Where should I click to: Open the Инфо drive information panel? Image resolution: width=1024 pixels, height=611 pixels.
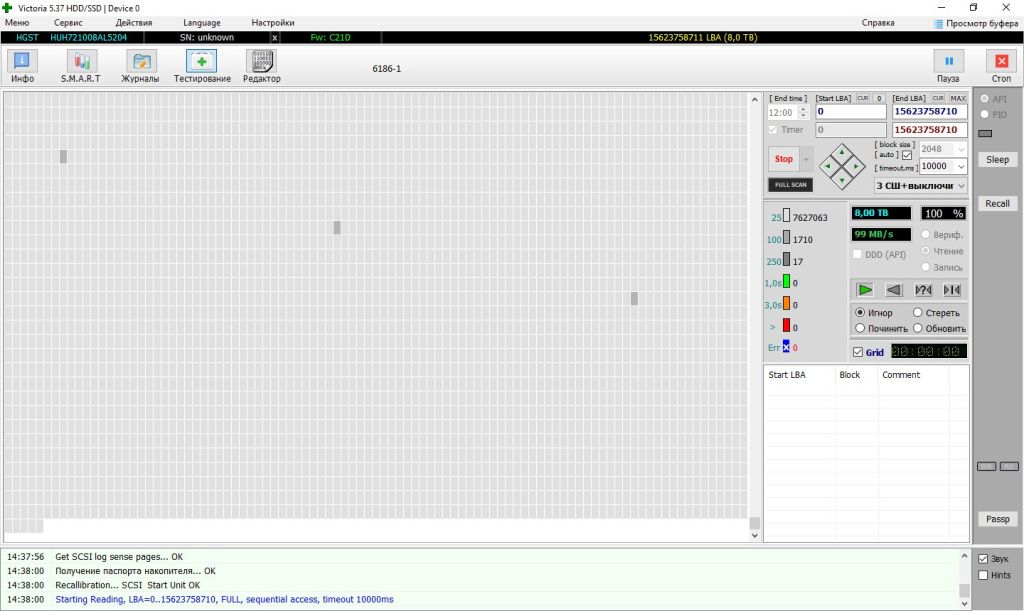coord(22,67)
